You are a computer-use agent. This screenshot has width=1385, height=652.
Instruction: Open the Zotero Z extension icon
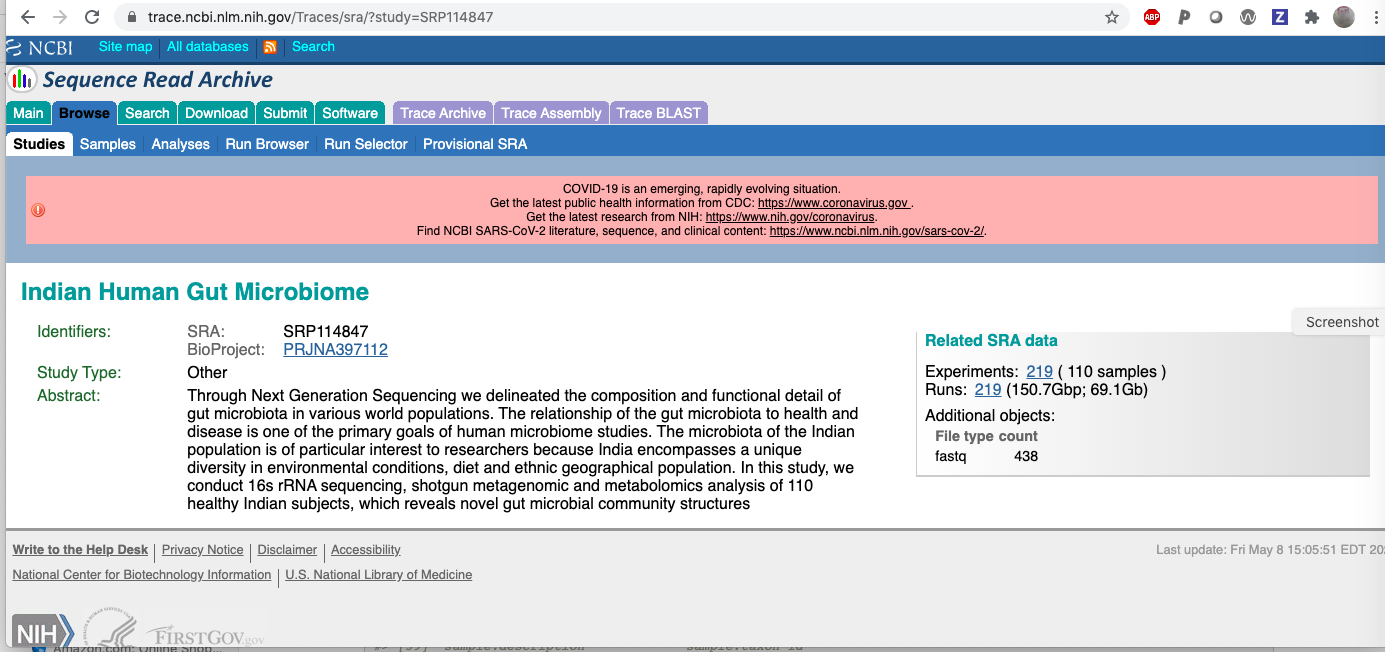click(1280, 17)
